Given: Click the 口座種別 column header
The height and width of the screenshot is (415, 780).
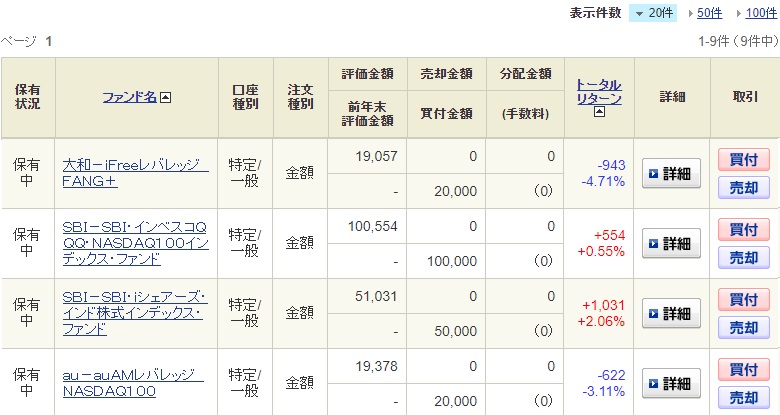Looking at the screenshot, I should pyautogui.click(x=246, y=97).
